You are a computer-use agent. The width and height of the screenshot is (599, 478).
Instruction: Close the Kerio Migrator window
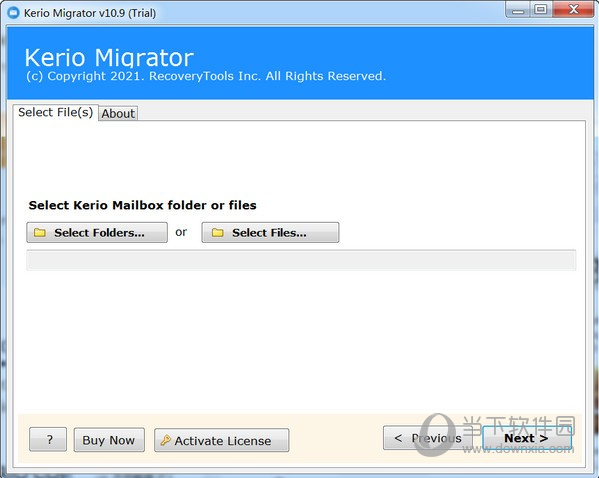(x=573, y=10)
